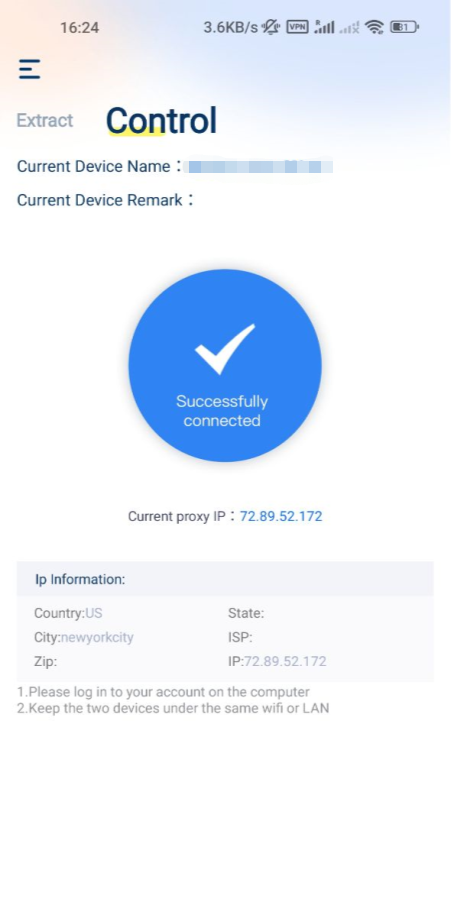452x913 pixels.
Task: Click the Current Device Remark field
Action: [105, 200]
